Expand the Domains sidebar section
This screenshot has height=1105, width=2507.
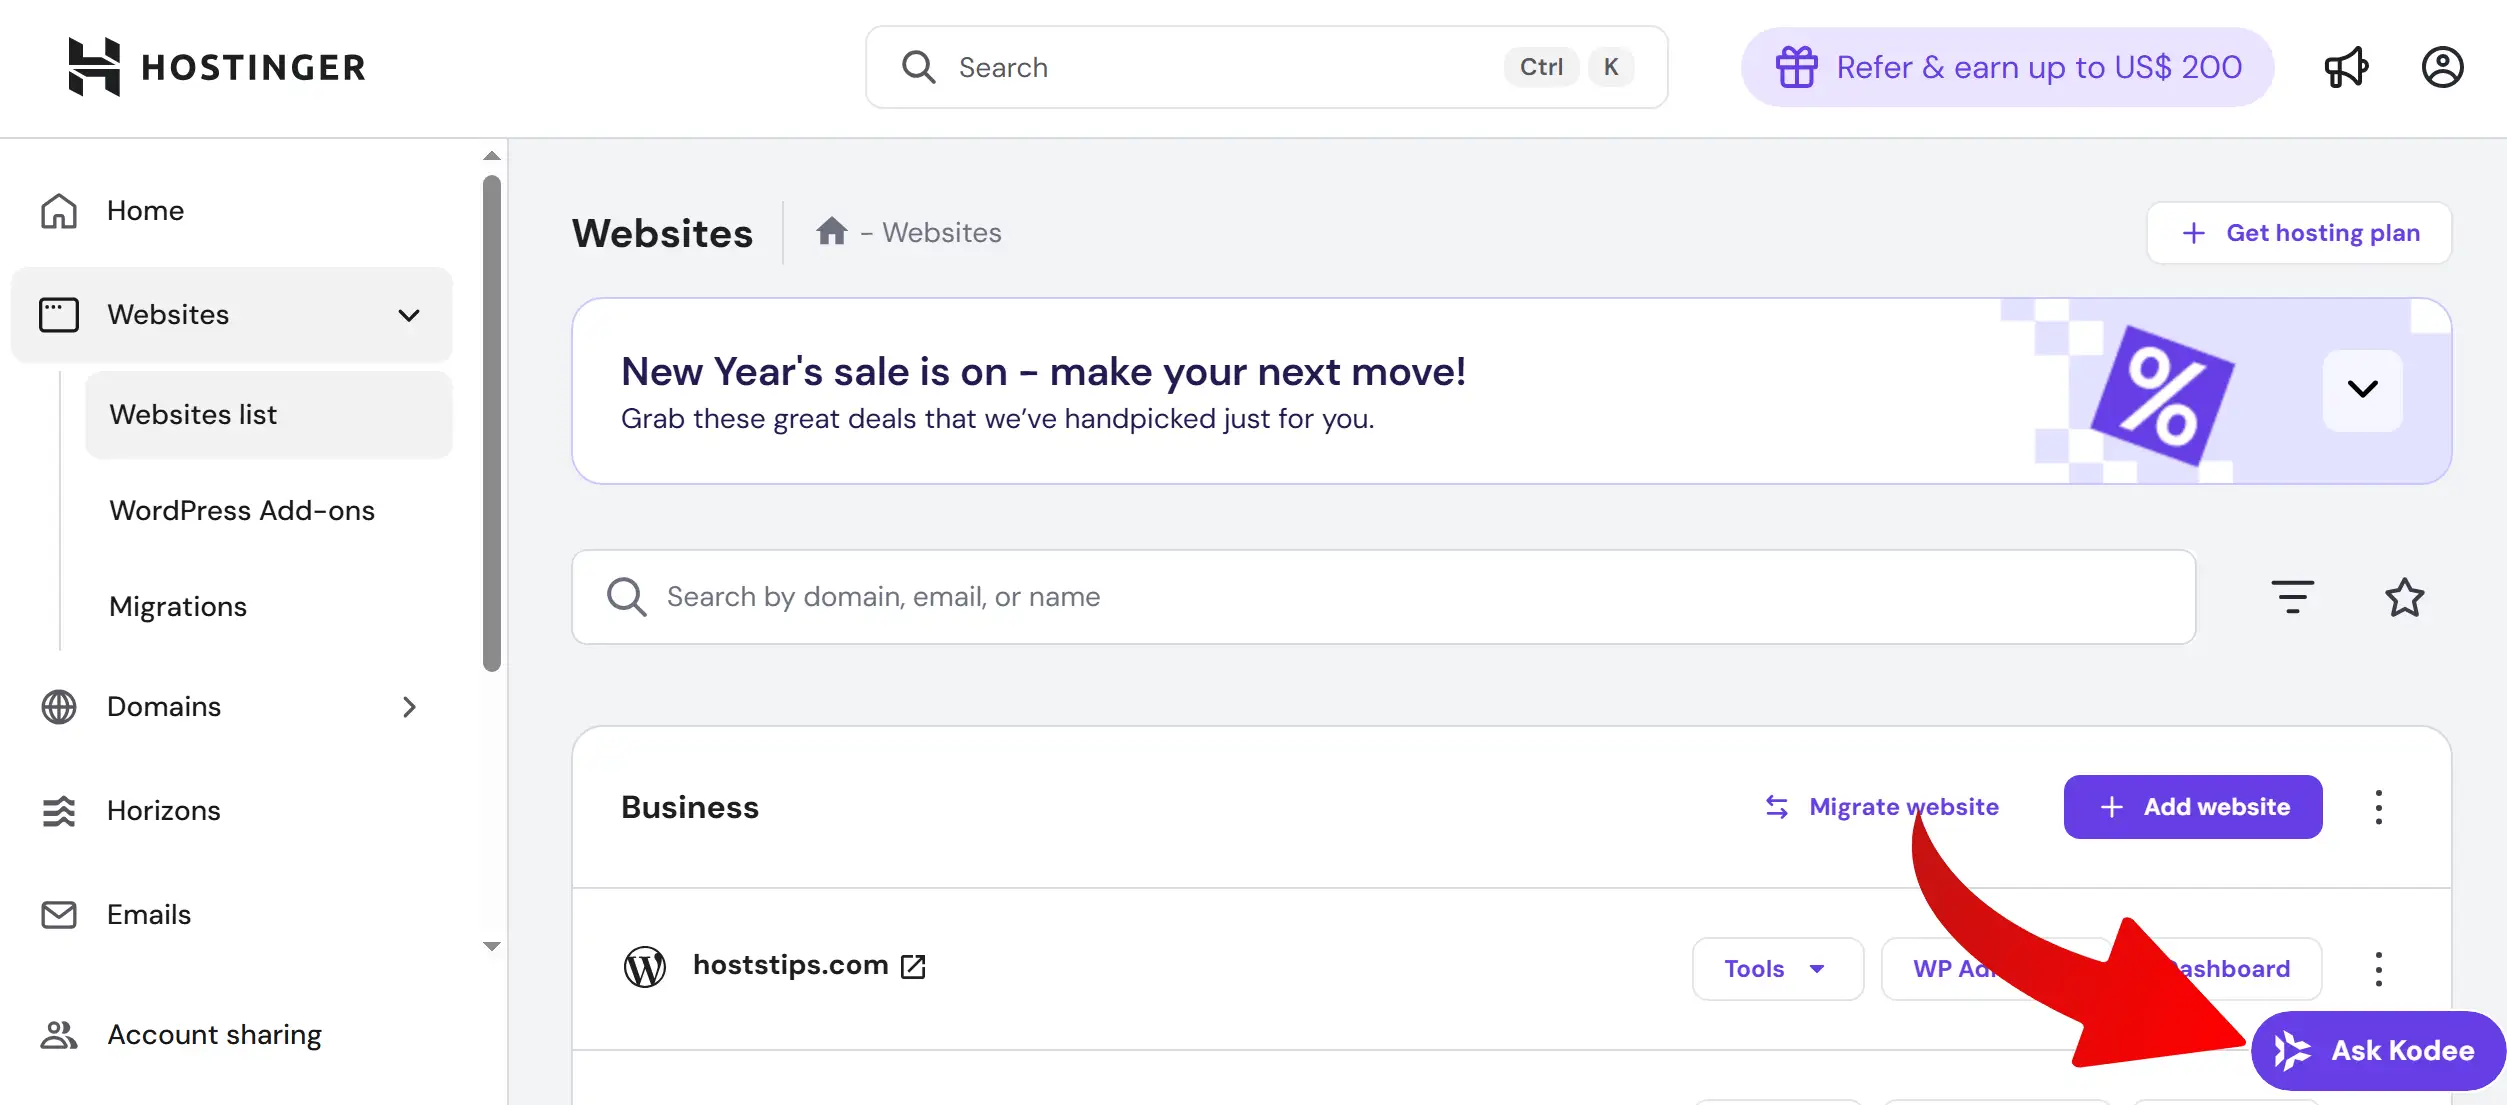pyautogui.click(x=408, y=707)
